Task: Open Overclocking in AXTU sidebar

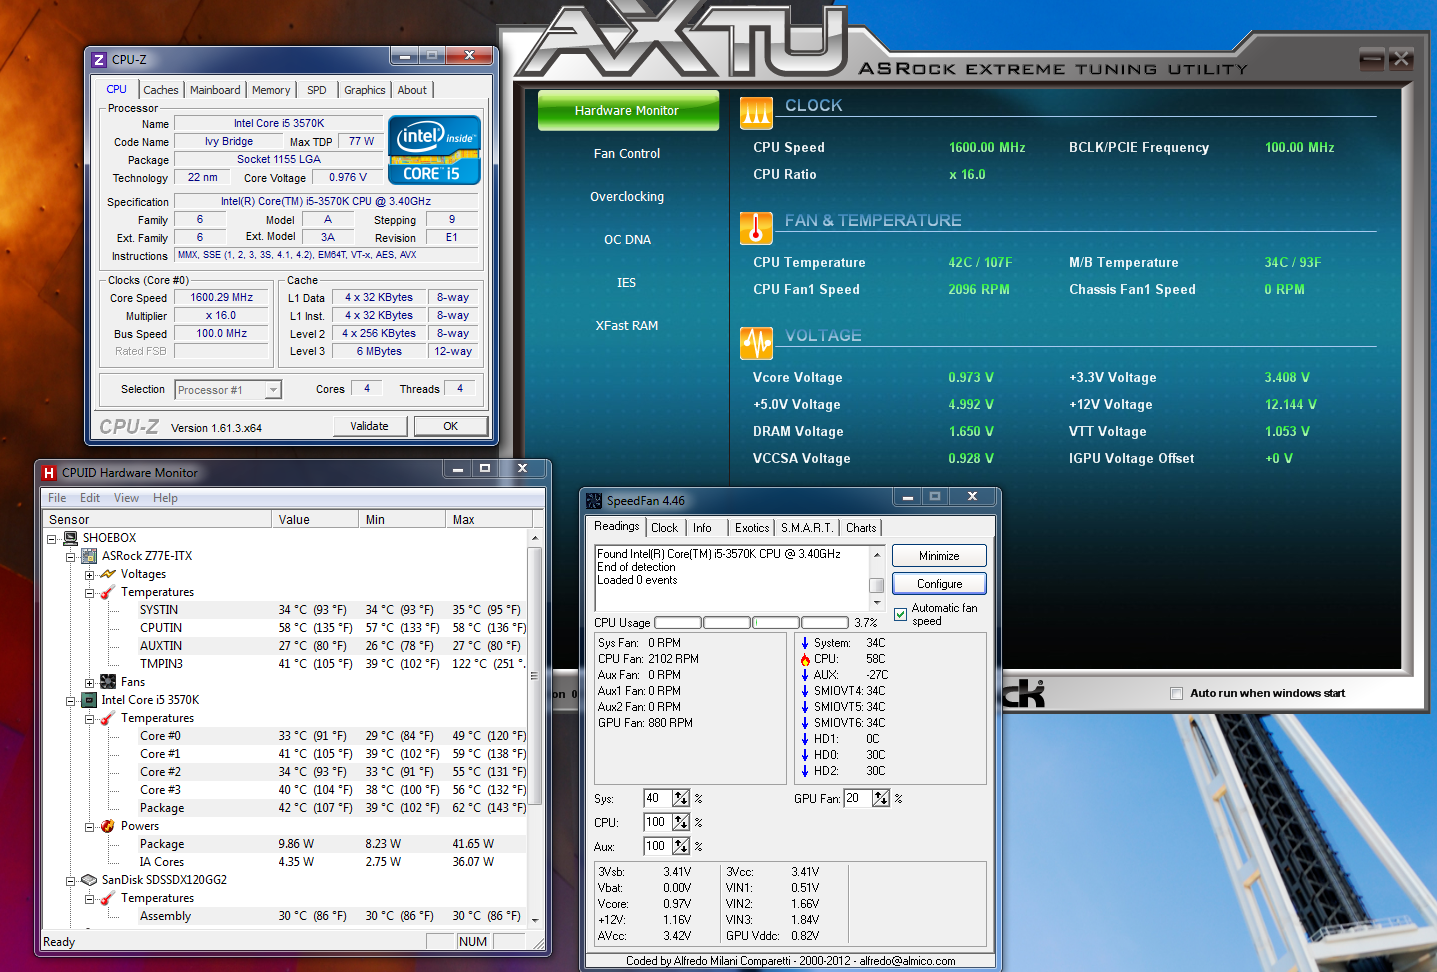Action: pos(627,197)
